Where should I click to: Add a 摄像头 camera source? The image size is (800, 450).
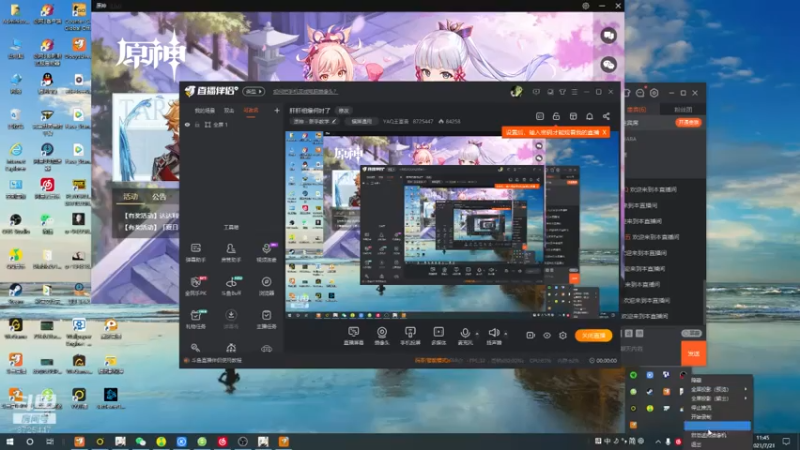pyautogui.click(x=382, y=336)
